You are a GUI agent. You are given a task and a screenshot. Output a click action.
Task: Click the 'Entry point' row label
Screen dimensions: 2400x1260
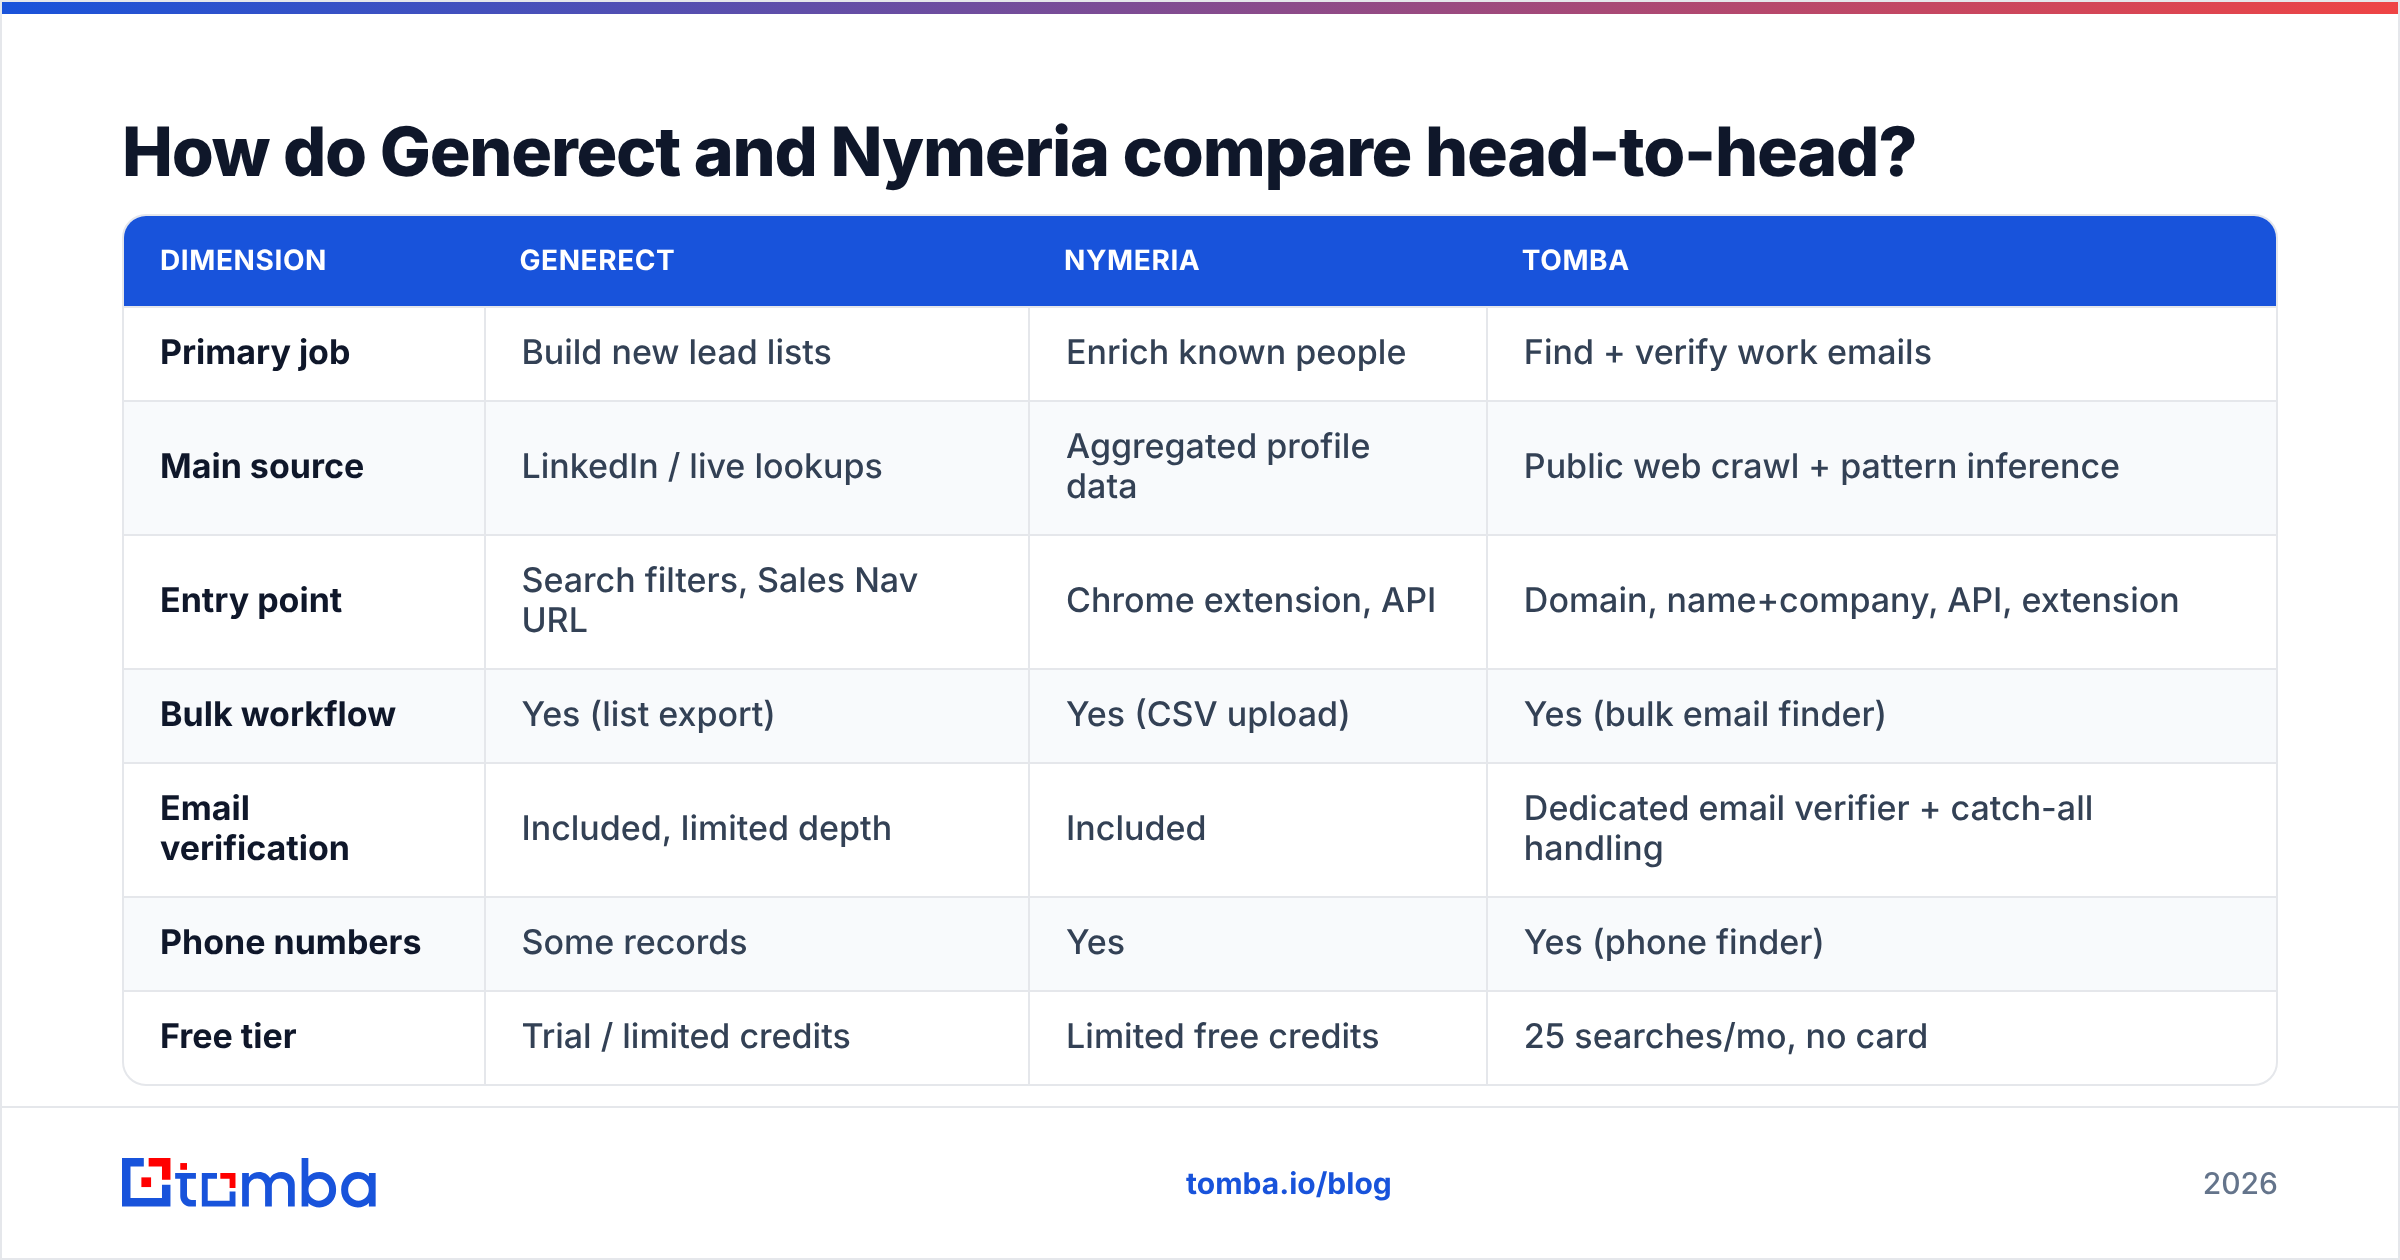click(x=251, y=601)
